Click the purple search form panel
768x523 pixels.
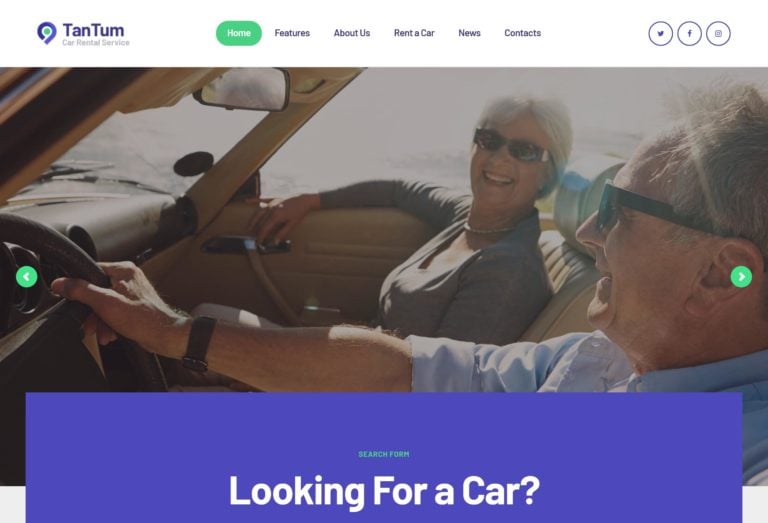pos(384,457)
